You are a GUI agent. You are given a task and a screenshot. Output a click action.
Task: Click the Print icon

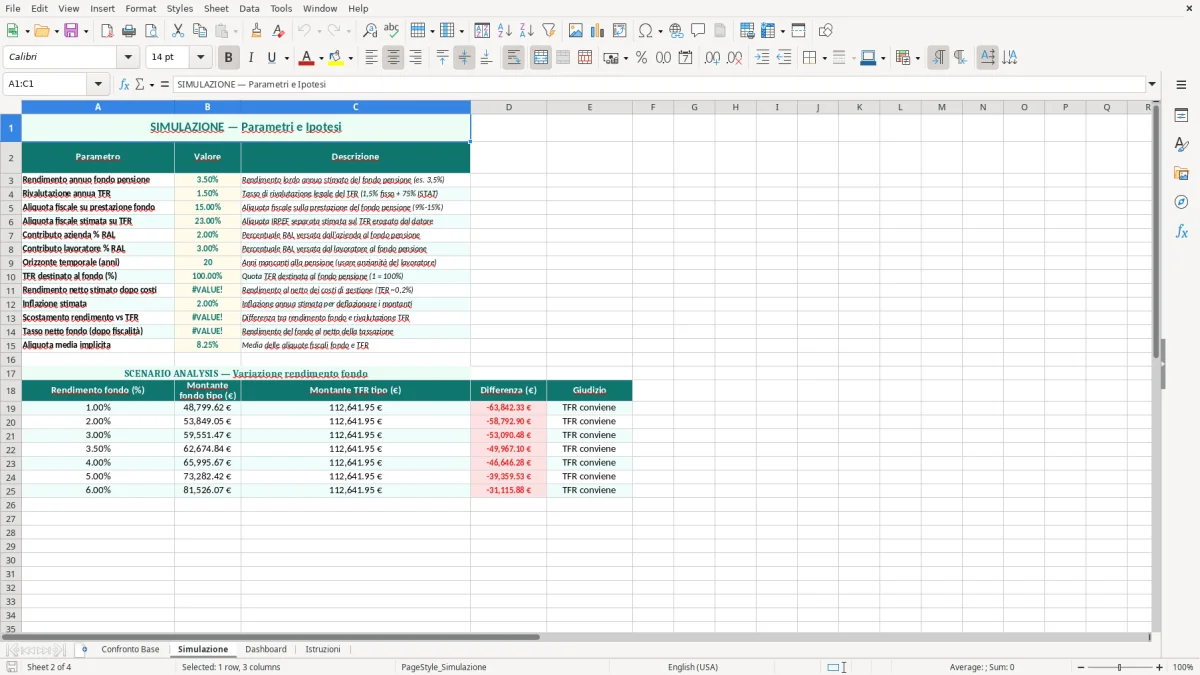point(129,31)
